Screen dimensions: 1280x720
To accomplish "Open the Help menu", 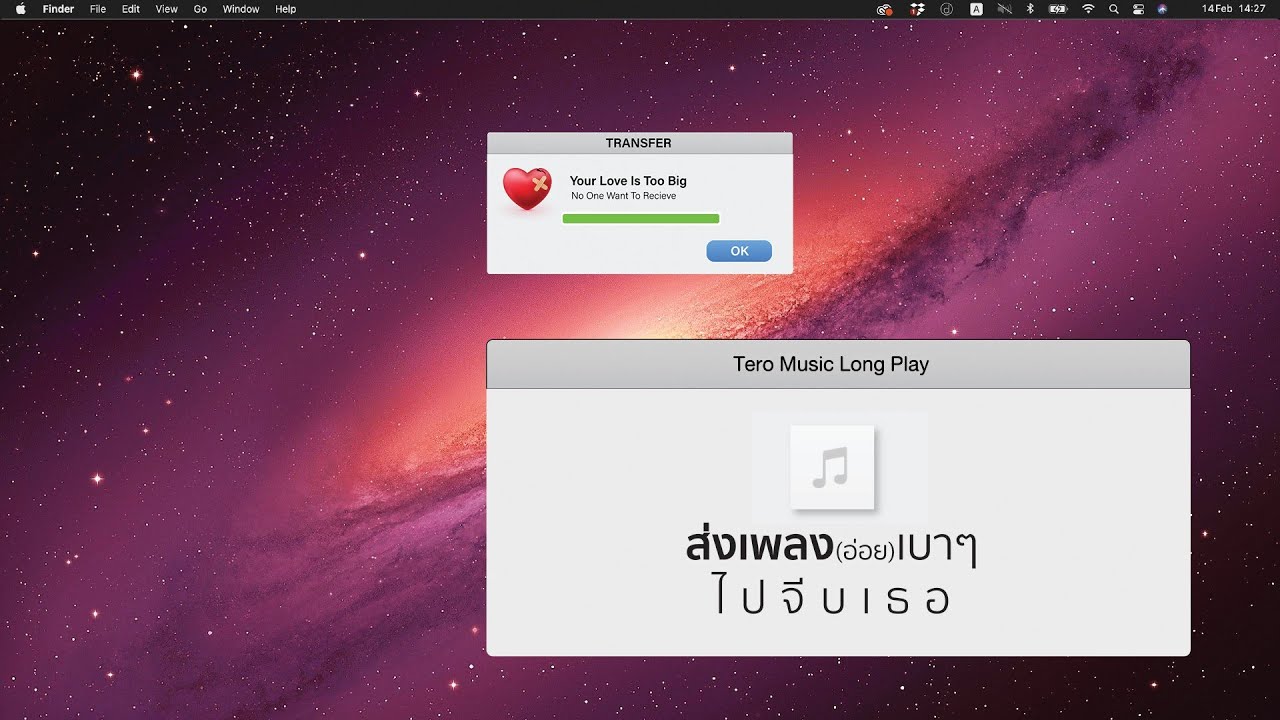I will (286, 9).
